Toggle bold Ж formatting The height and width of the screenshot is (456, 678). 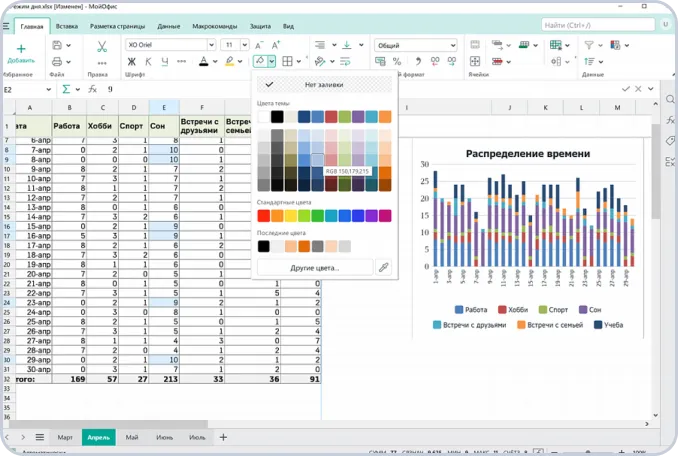130,62
